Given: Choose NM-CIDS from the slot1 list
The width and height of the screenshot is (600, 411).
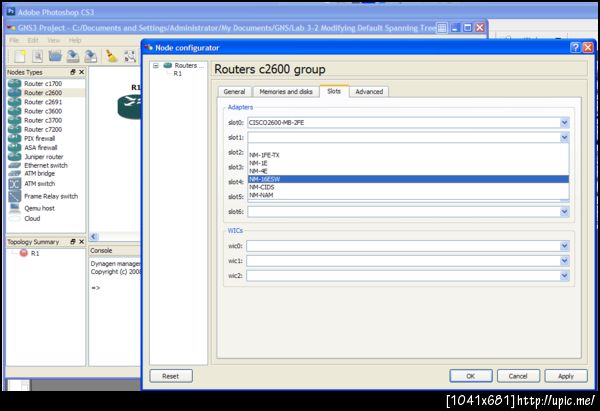Looking at the screenshot, I should tap(408, 187).
